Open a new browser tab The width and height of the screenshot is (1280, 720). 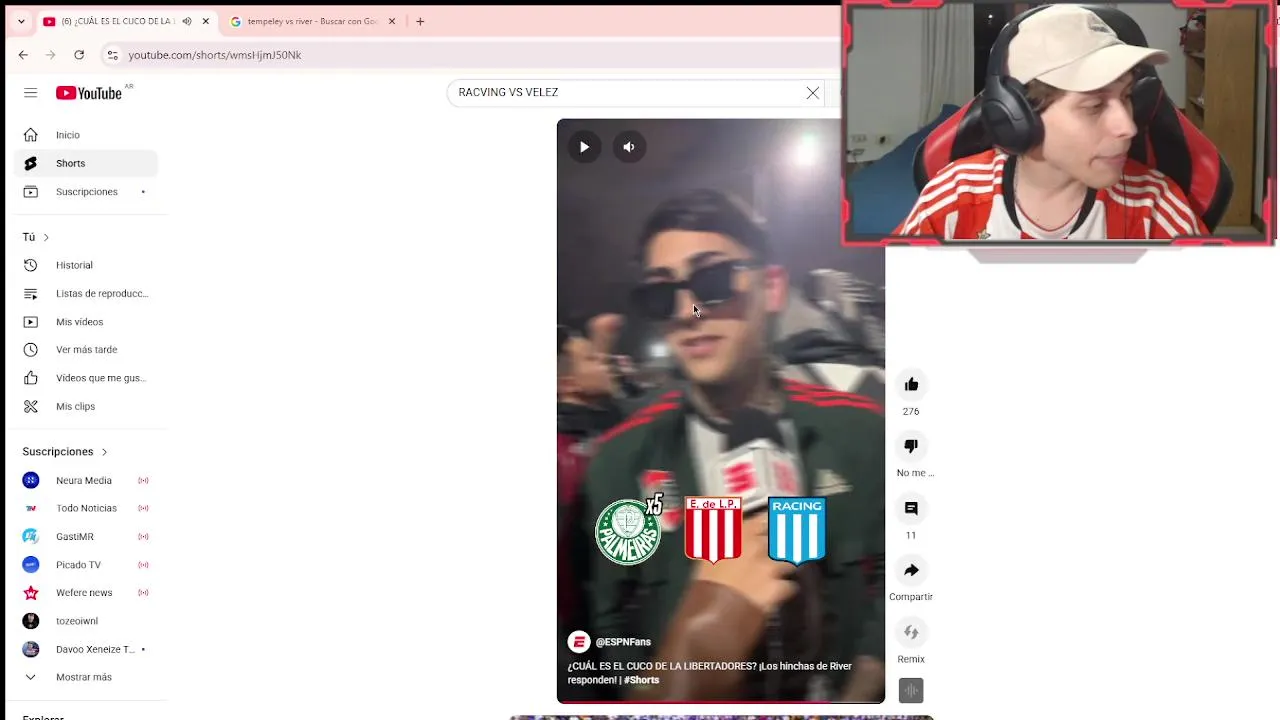[x=420, y=21]
